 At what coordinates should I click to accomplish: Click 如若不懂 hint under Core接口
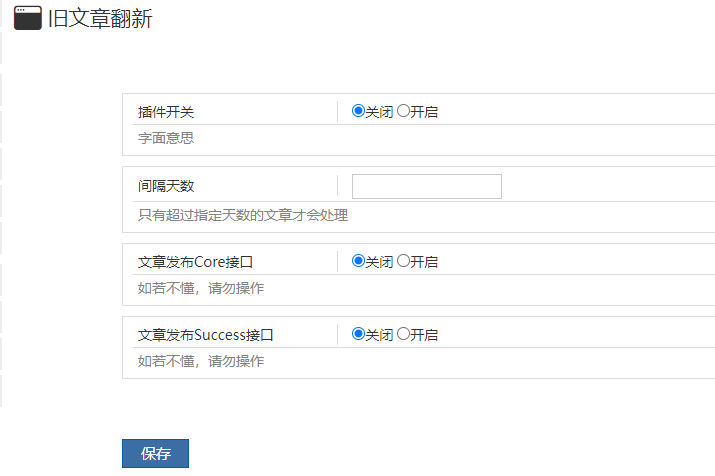(x=201, y=288)
